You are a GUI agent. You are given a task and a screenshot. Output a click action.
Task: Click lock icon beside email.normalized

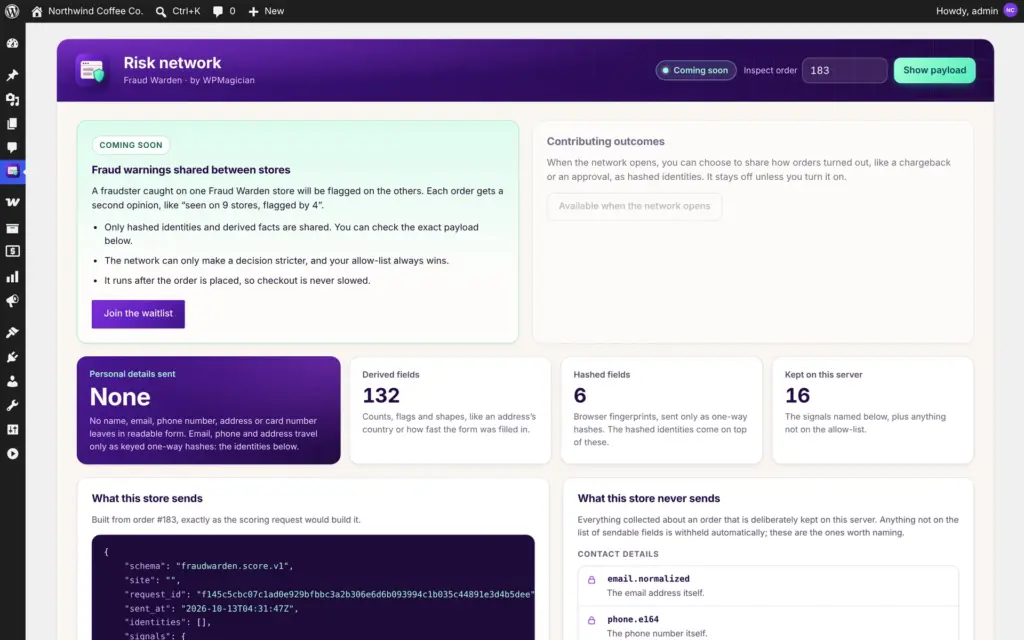pyautogui.click(x=592, y=580)
